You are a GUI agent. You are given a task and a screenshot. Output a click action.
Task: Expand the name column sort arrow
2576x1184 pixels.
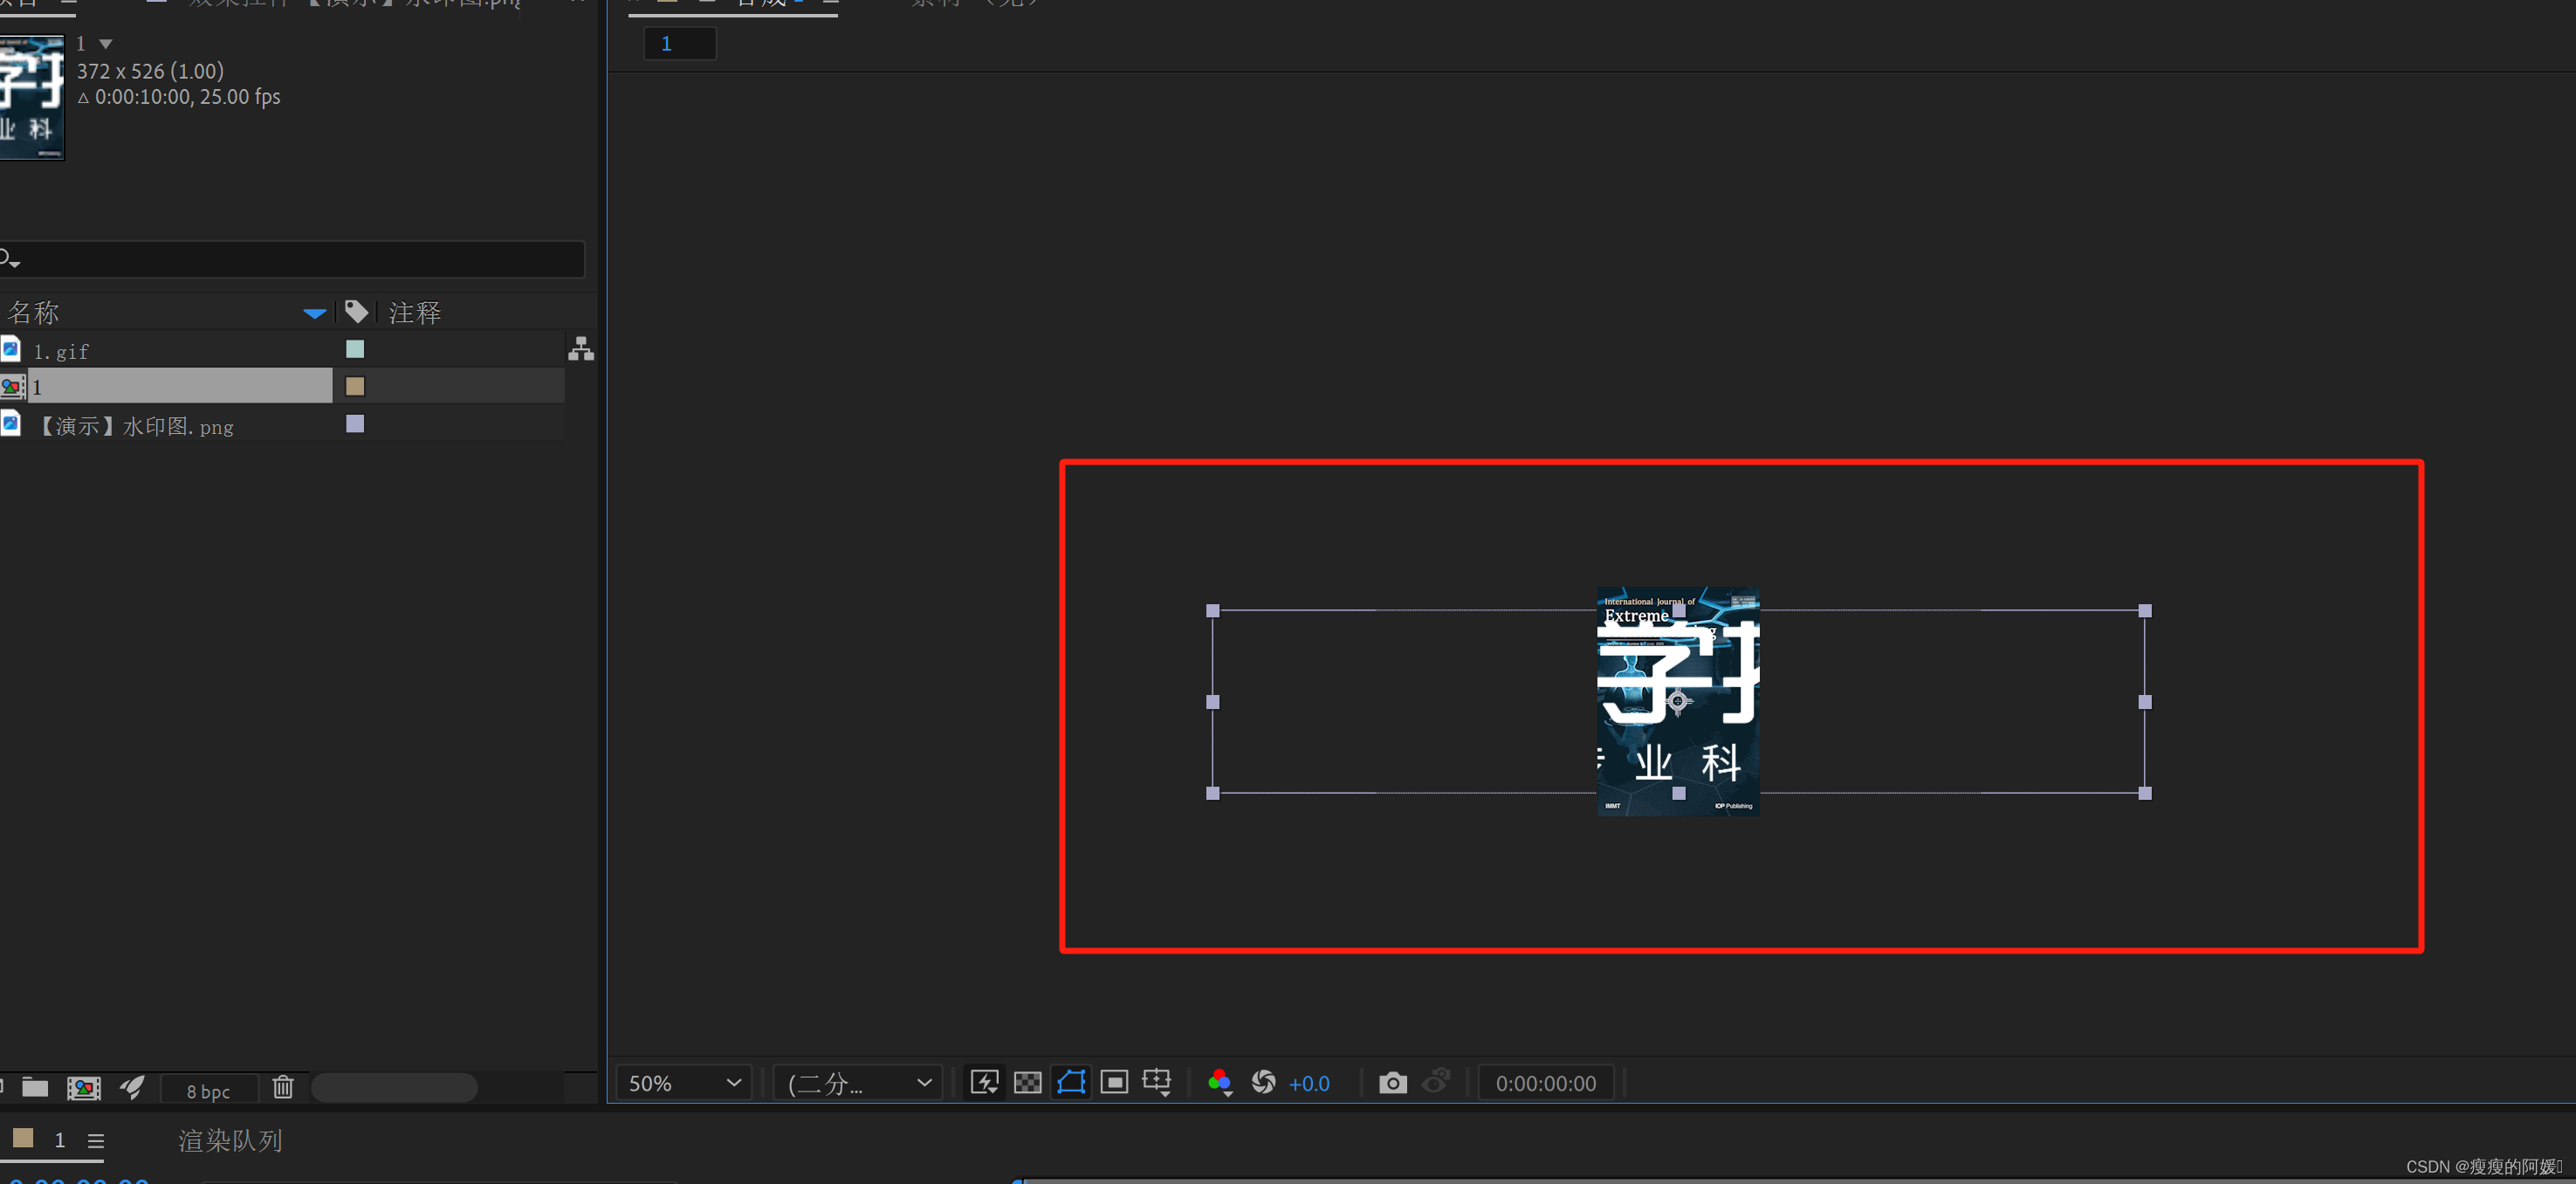point(314,314)
